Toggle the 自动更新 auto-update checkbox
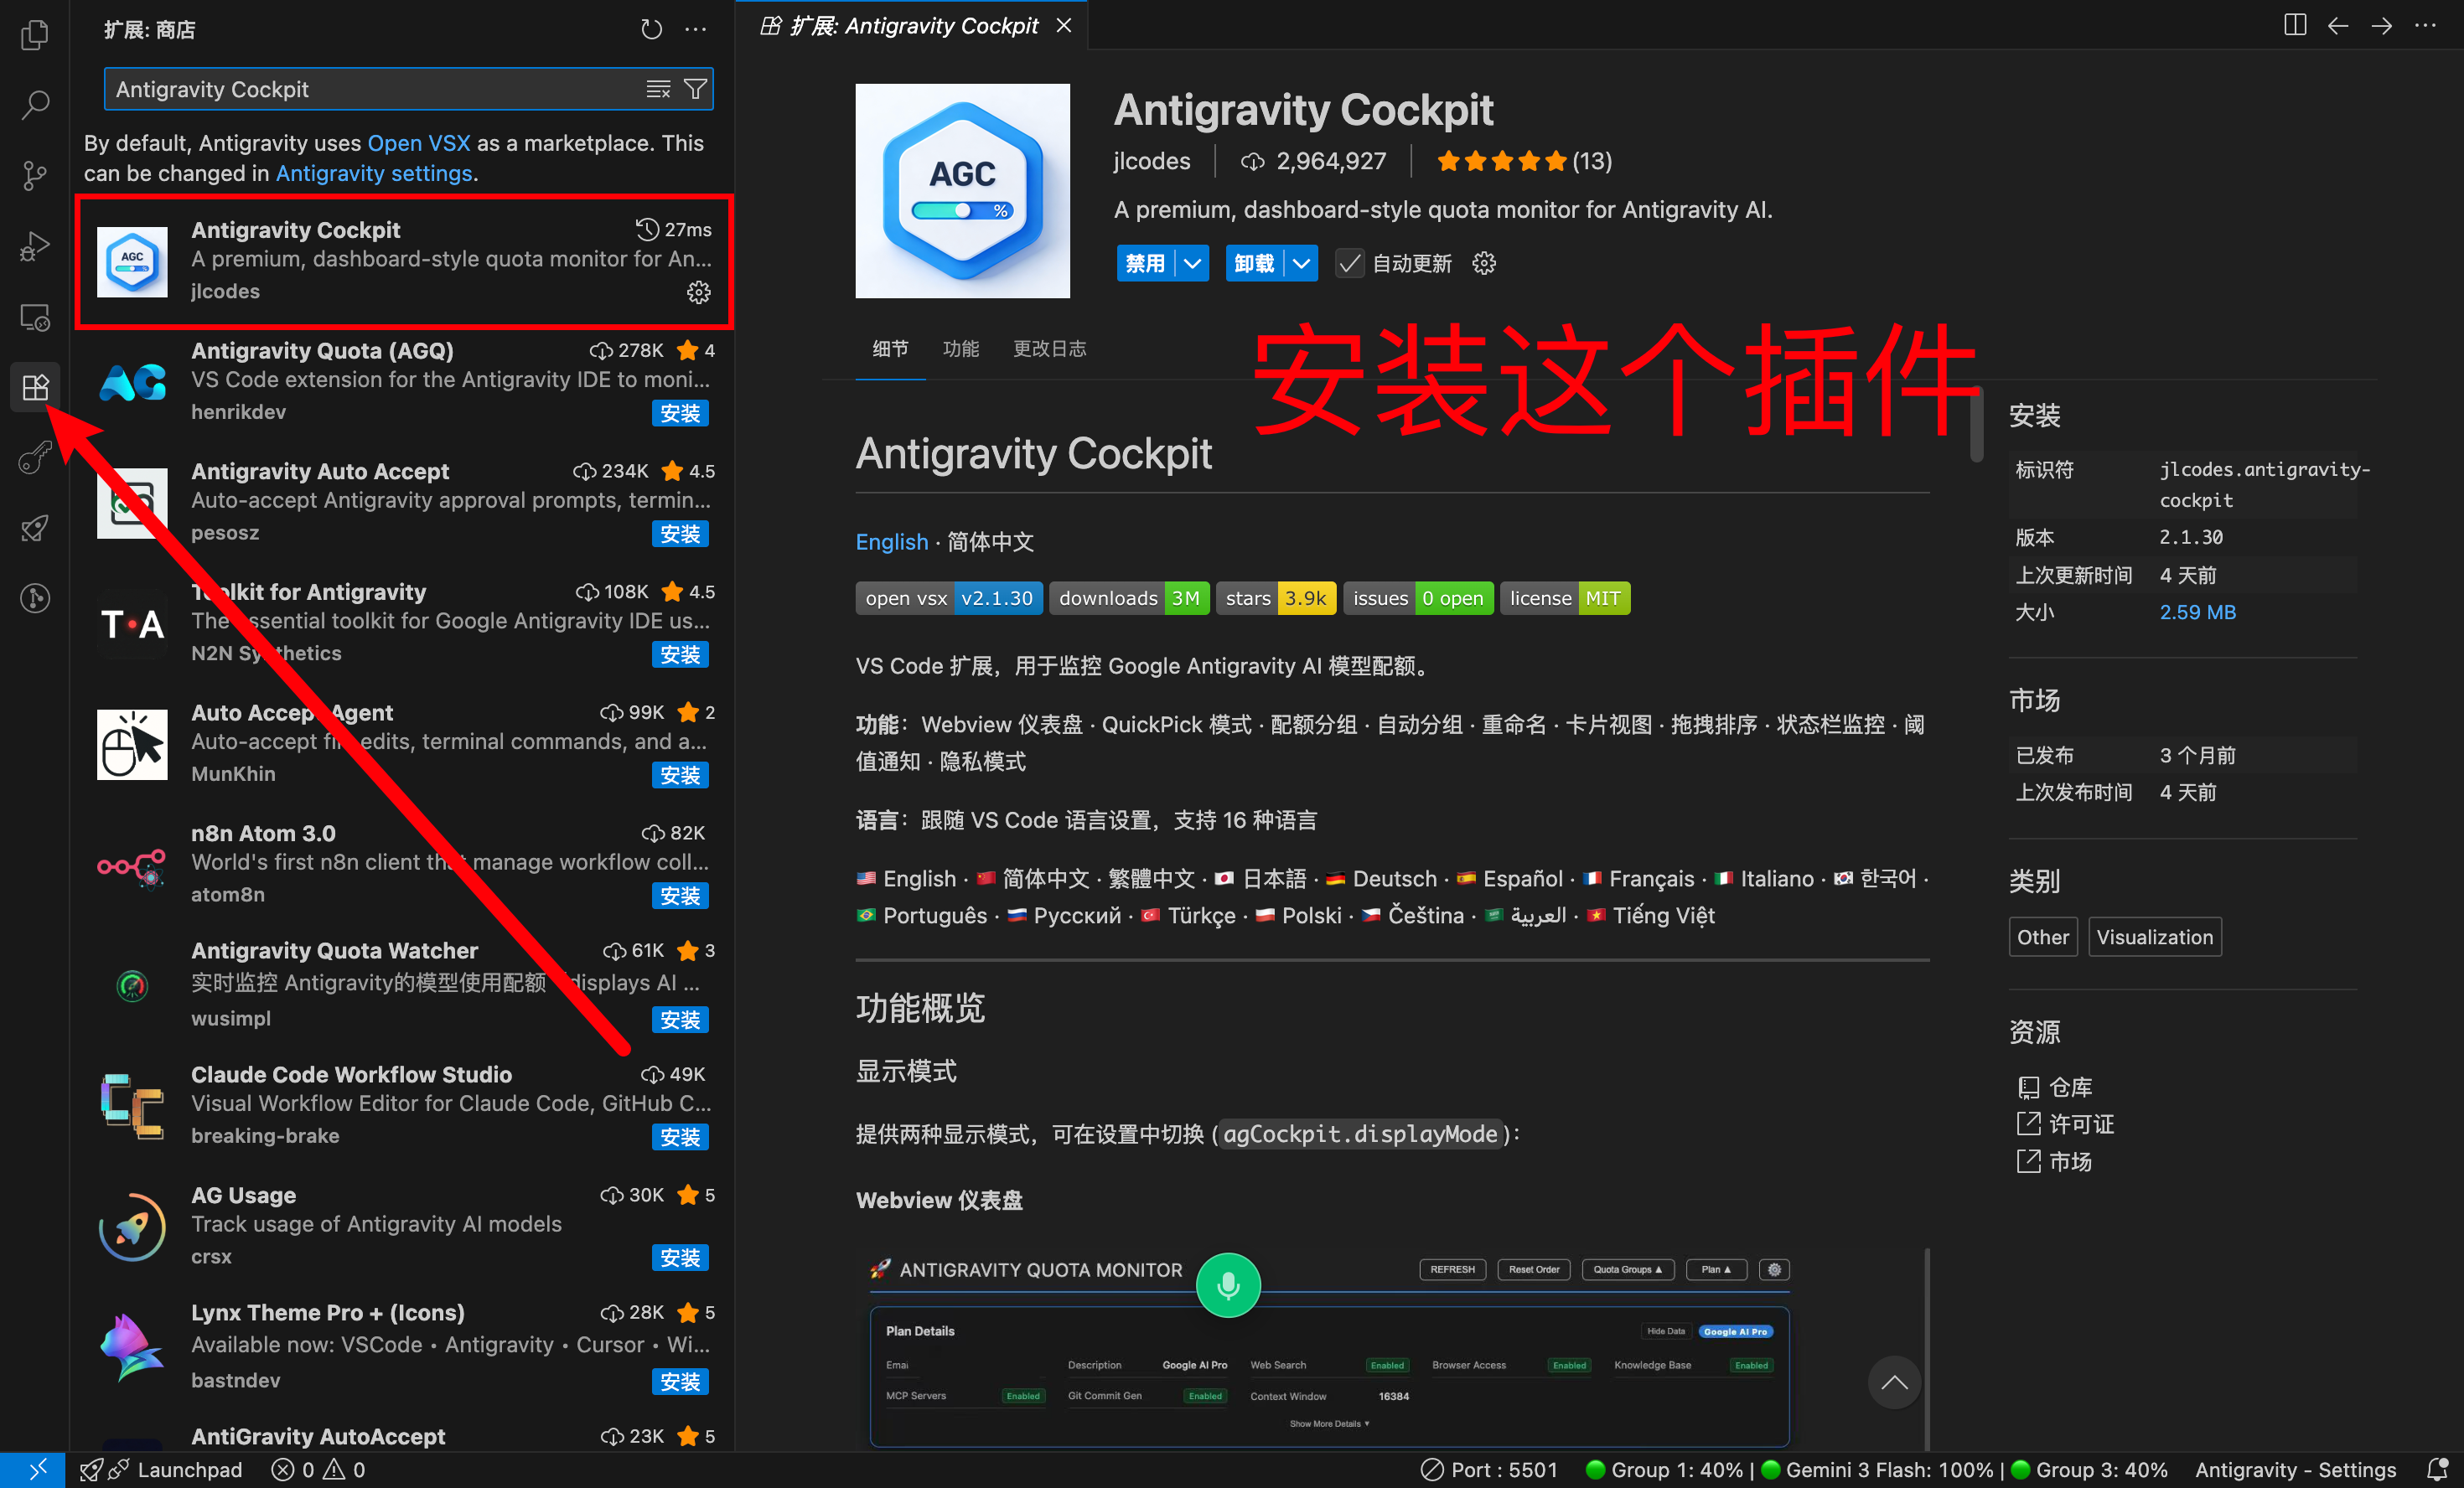The width and height of the screenshot is (2464, 1488). [1349, 263]
